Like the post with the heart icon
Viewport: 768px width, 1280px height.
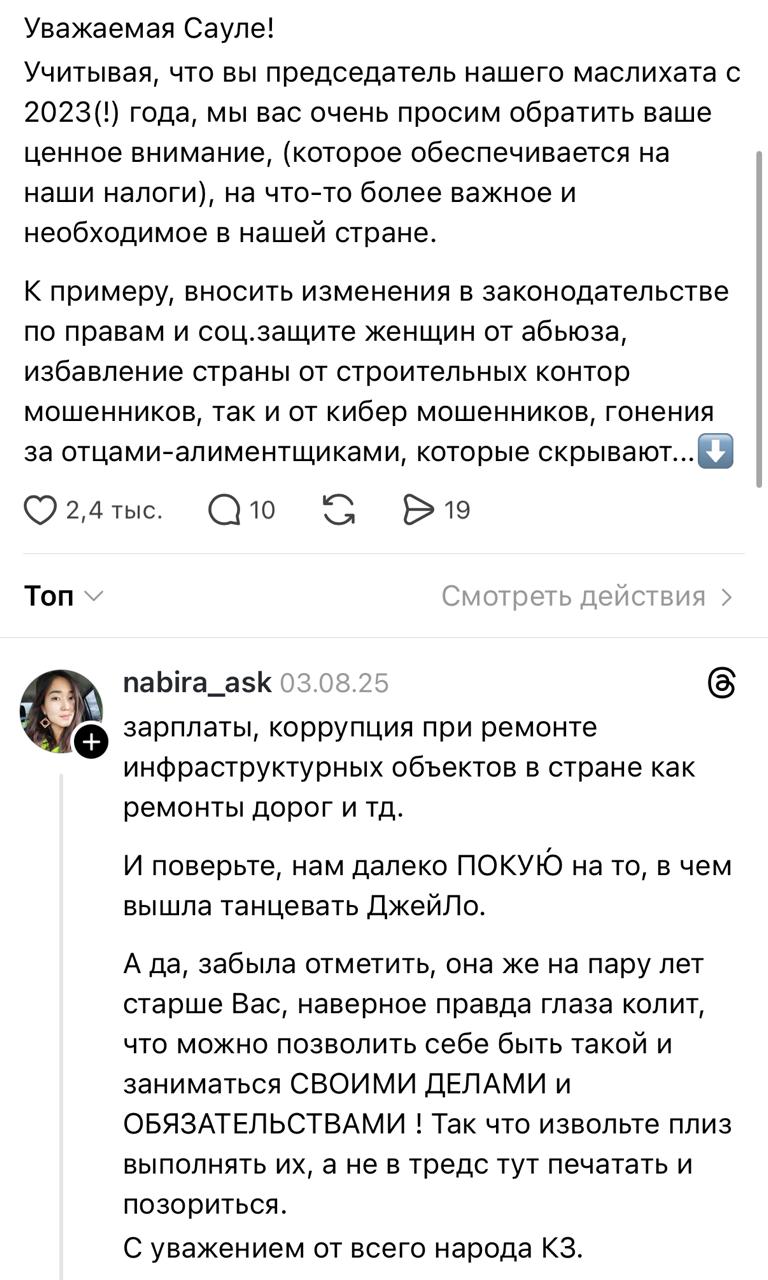(40, 511)
